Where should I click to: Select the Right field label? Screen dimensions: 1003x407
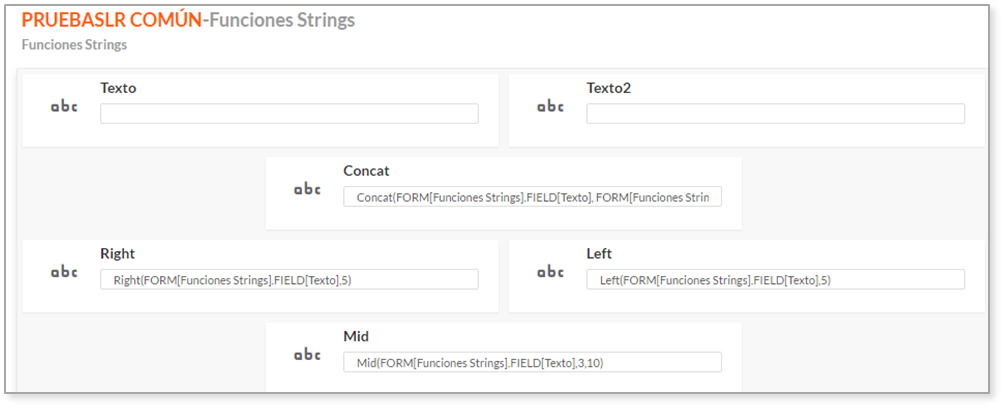(x=118, y=253)
